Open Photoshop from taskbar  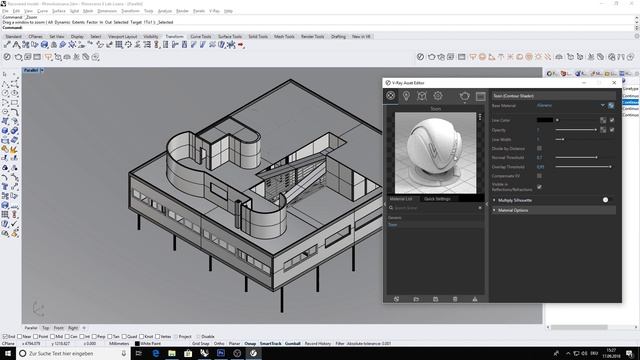[x=221, y=353]
